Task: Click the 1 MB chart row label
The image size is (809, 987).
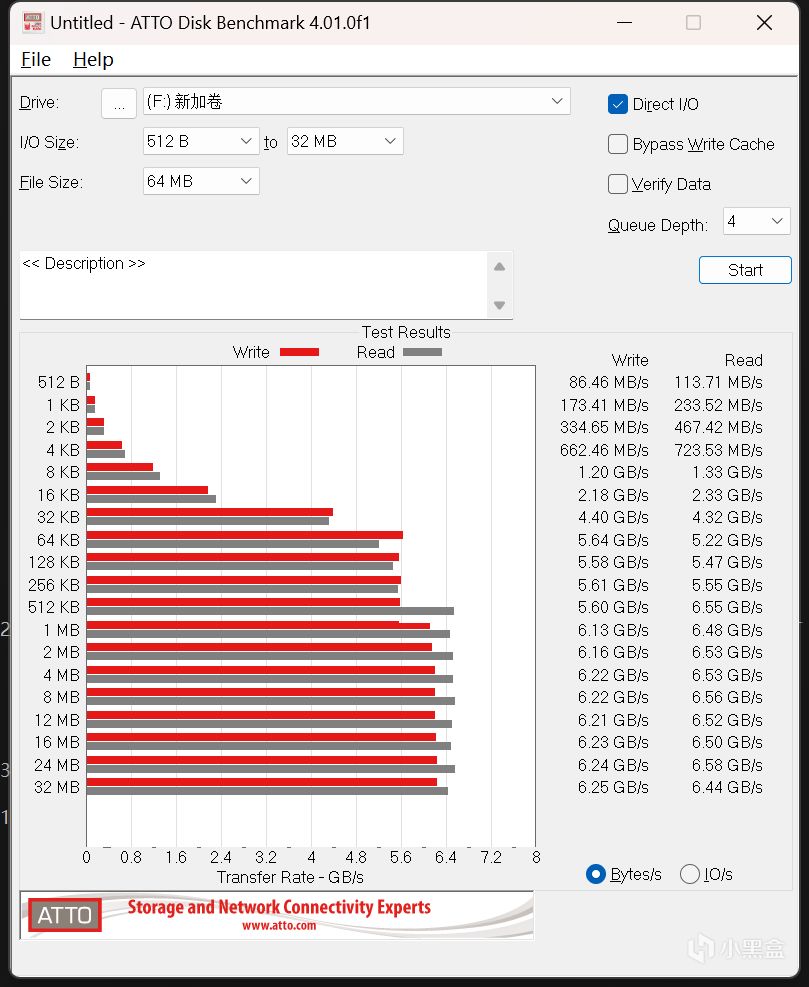Action: 61,630
